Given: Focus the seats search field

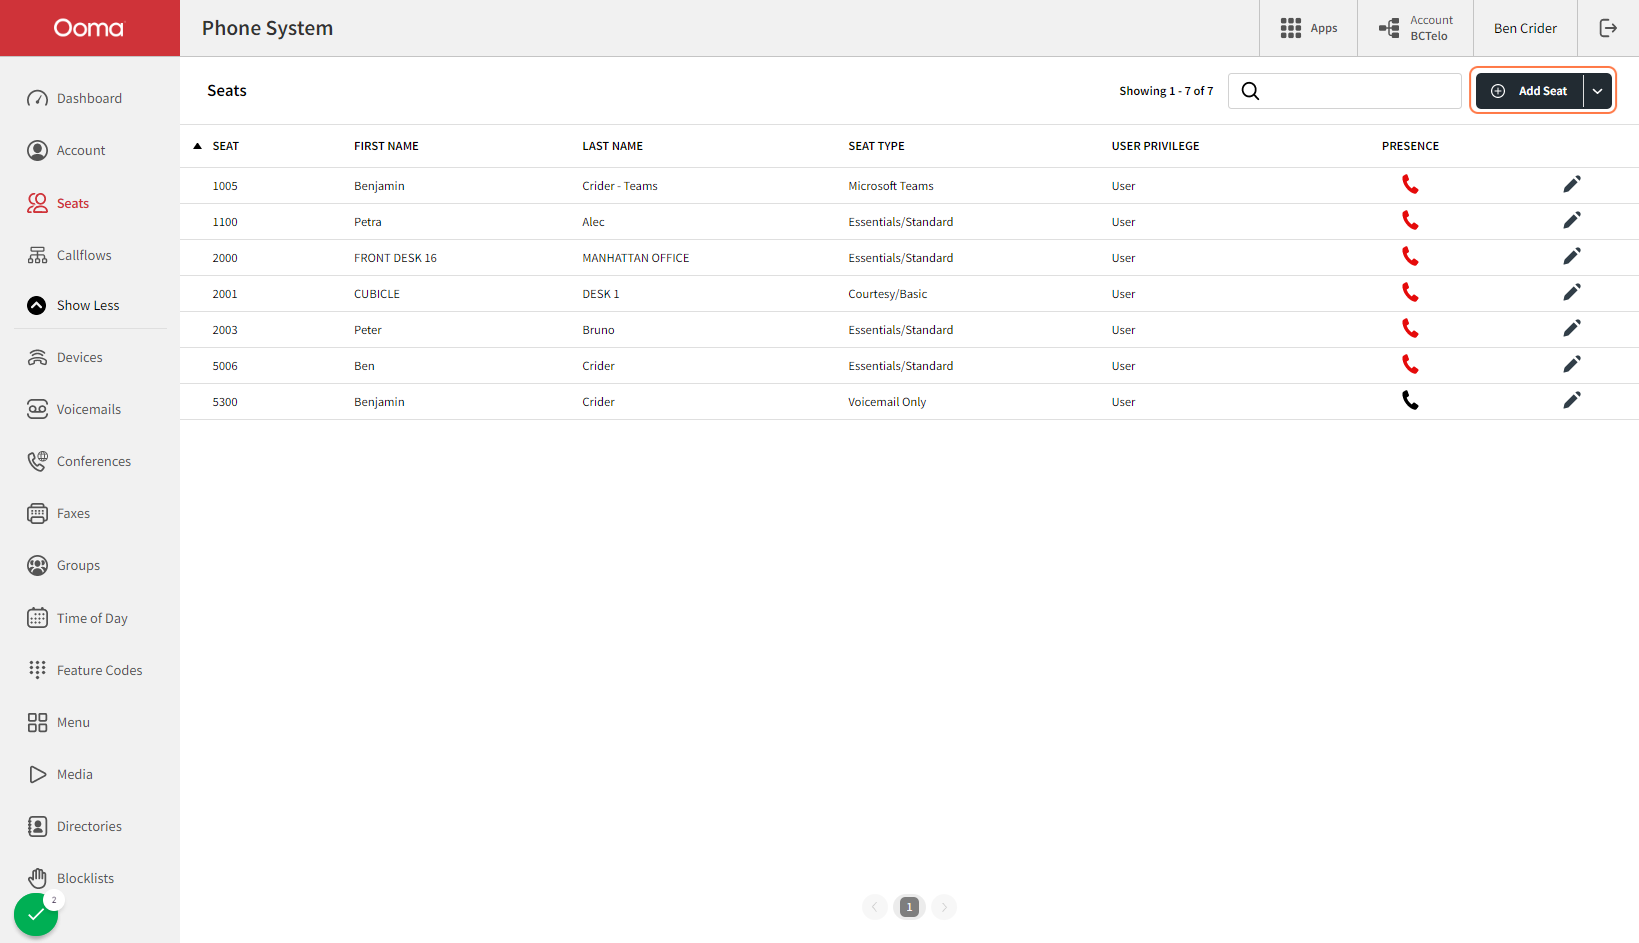Looking at the screenshot, I should click(x=1345, y=91).
